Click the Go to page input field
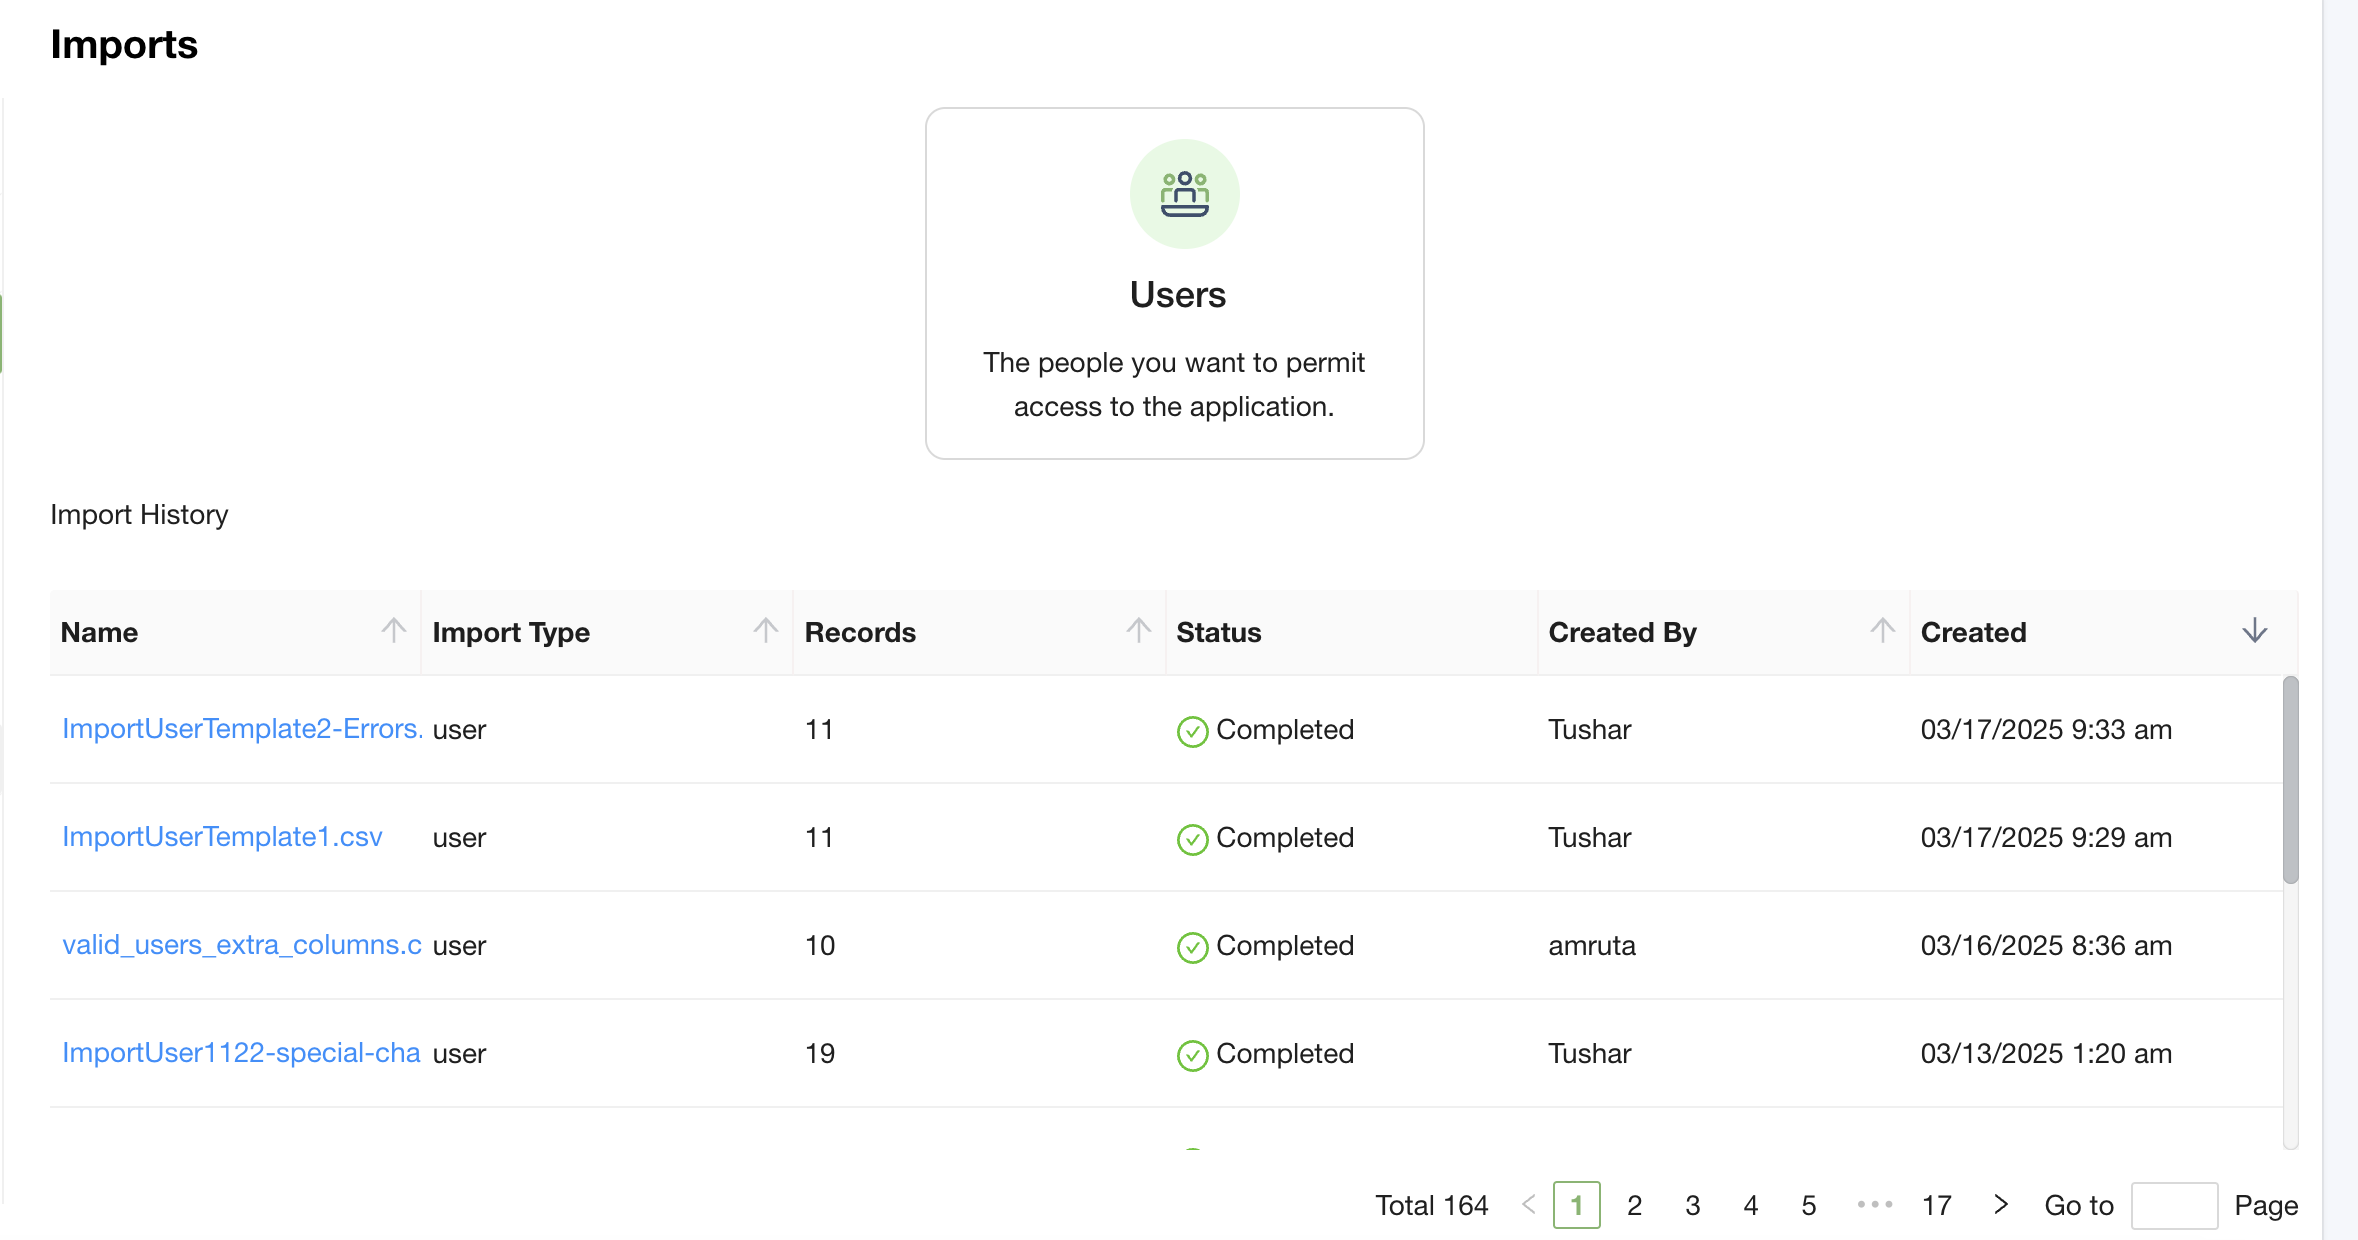Viewport: 2358px width, 1240px height. 2174,1205
